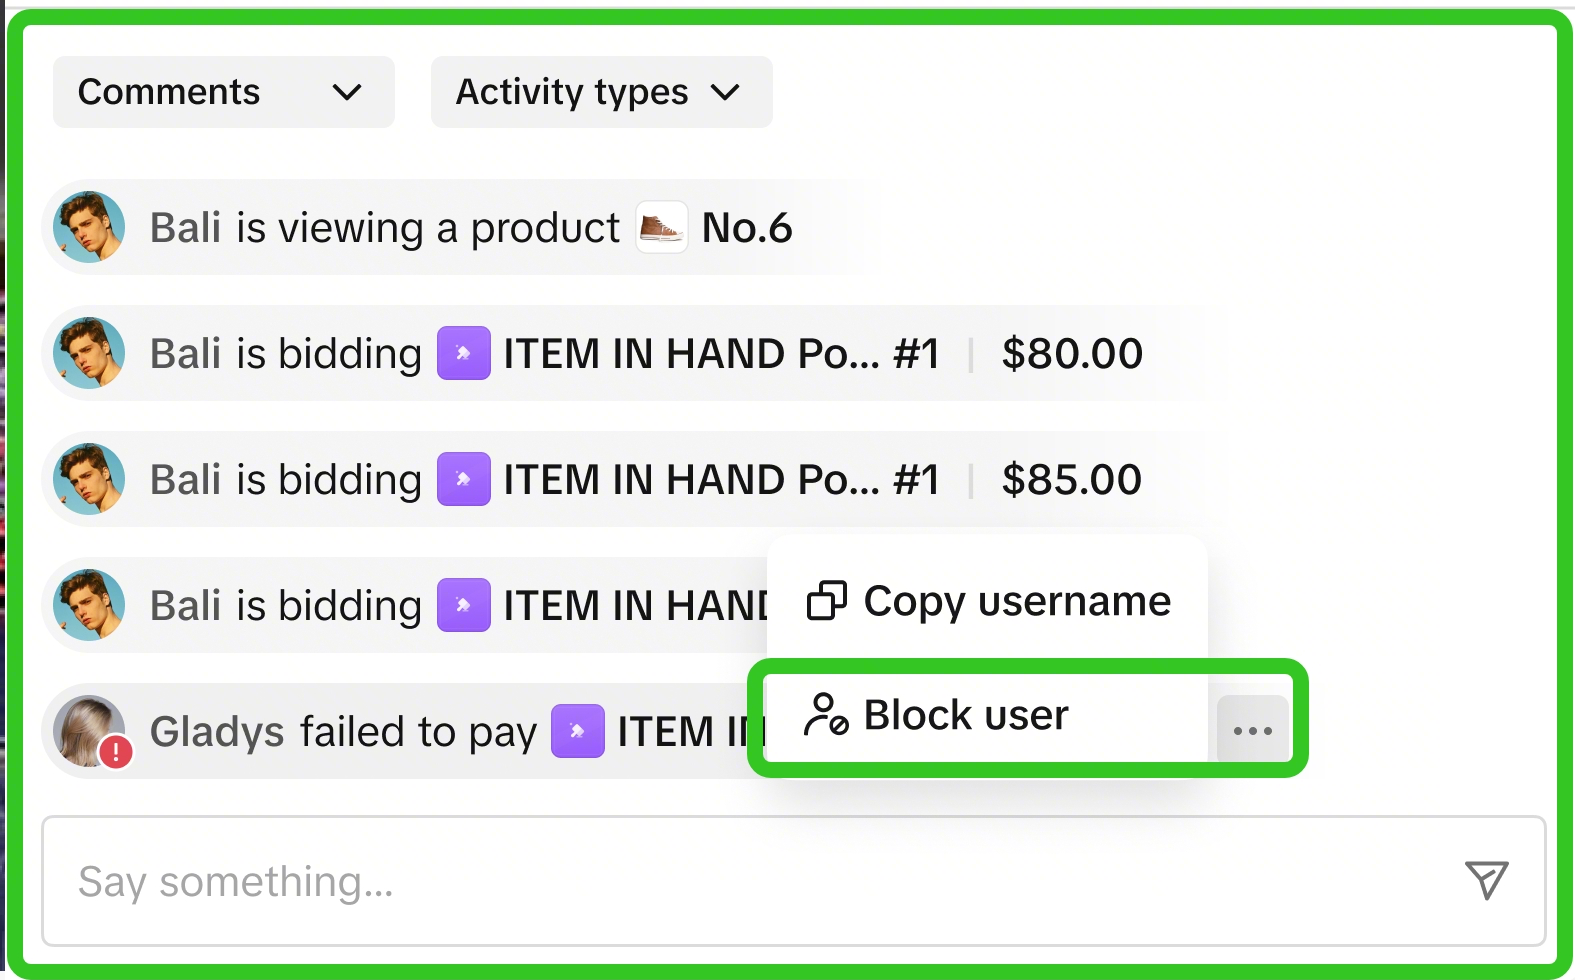Click purple item icon on Gladys row
Image resolution: width=1575 pixels, height=980 pixels.
578,731
